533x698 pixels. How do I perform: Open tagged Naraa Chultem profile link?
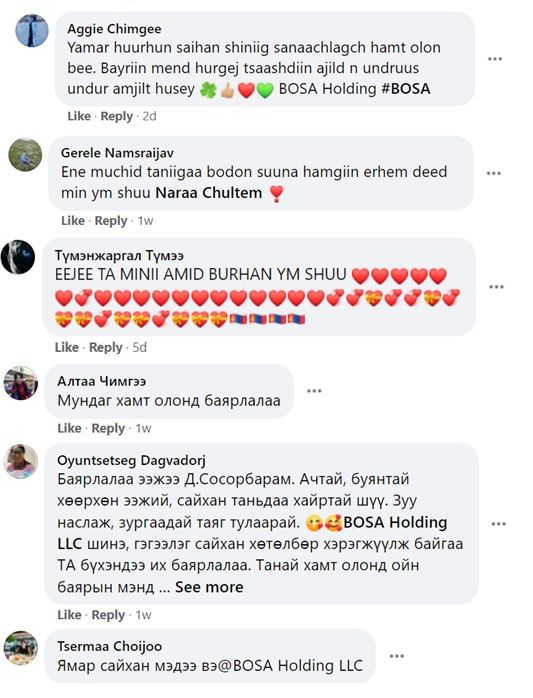pyautogui.click(x=208, y=193)
